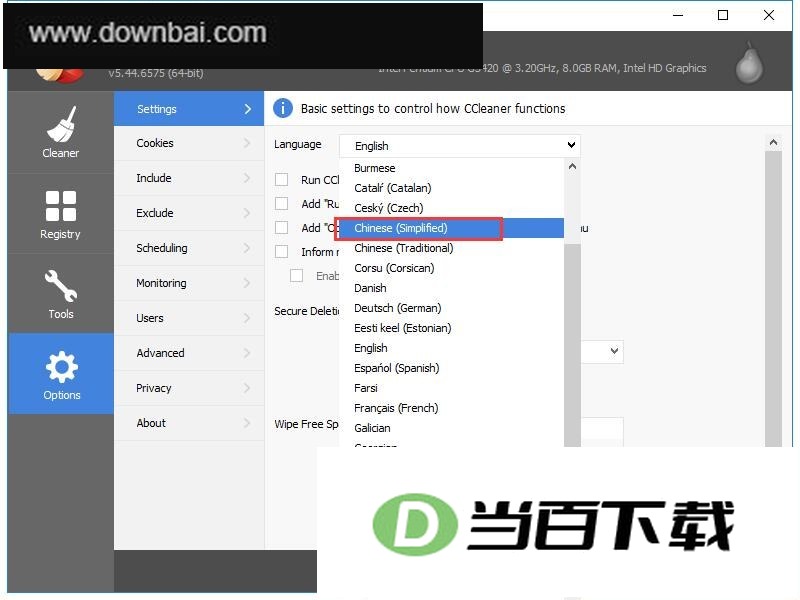
Task: Choose Català (Catalan) language
Action: tap(452, 188)
